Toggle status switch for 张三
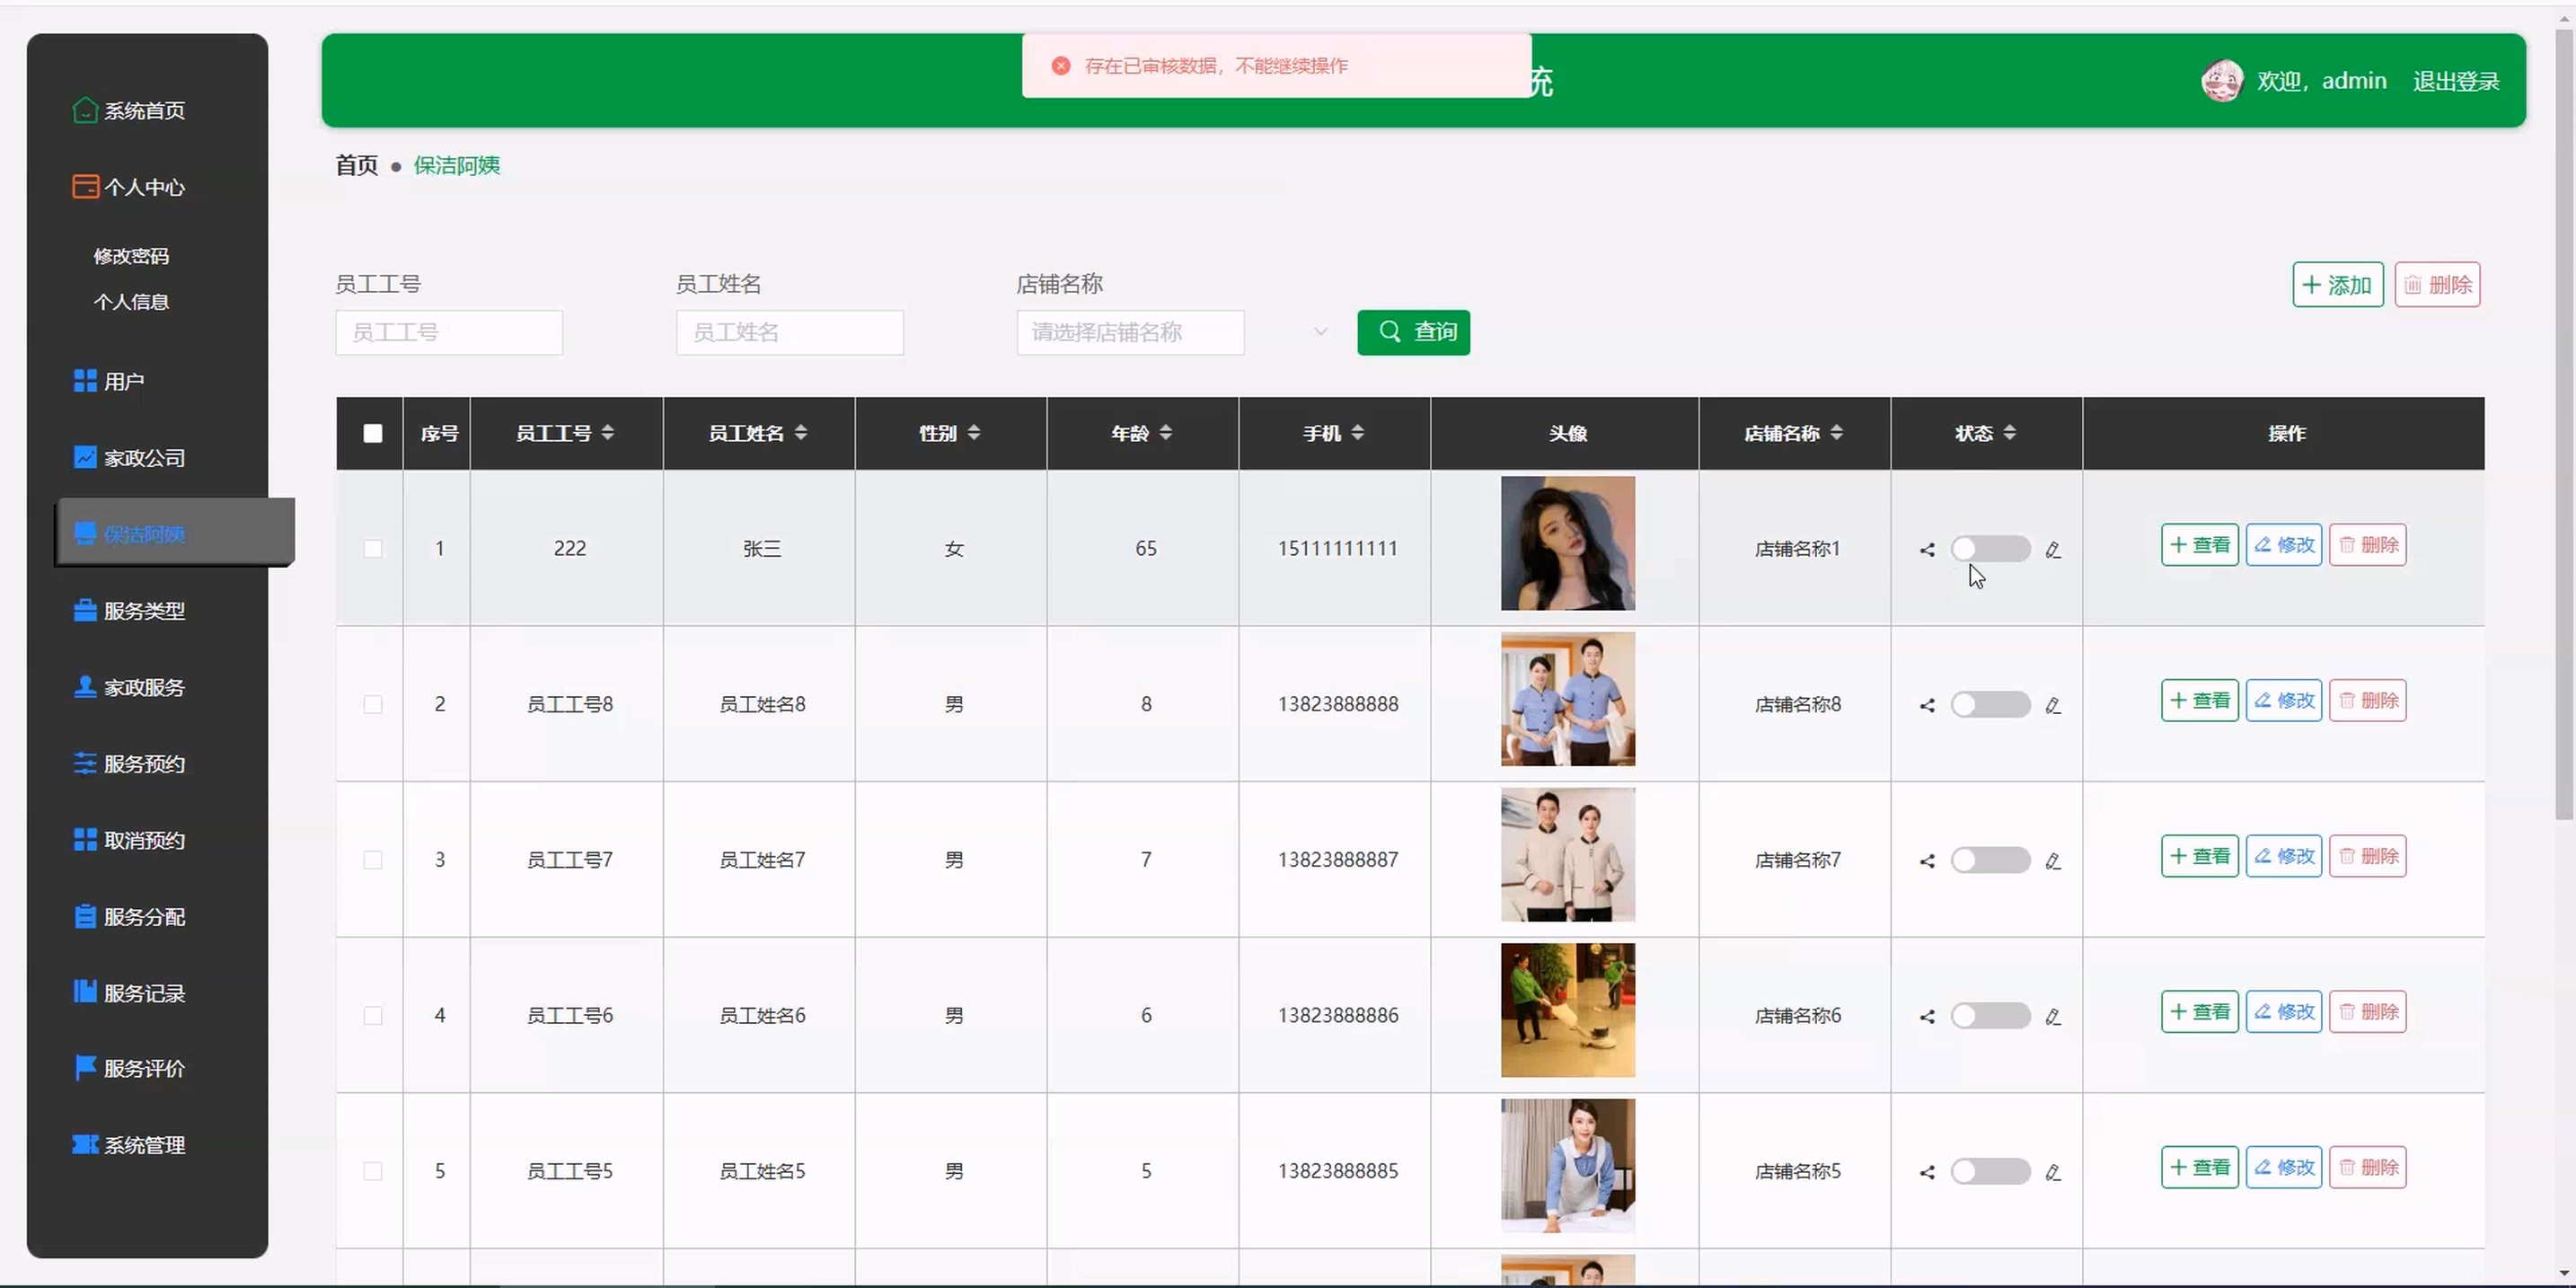2576x1288 pixels. tap(1990, 549)
